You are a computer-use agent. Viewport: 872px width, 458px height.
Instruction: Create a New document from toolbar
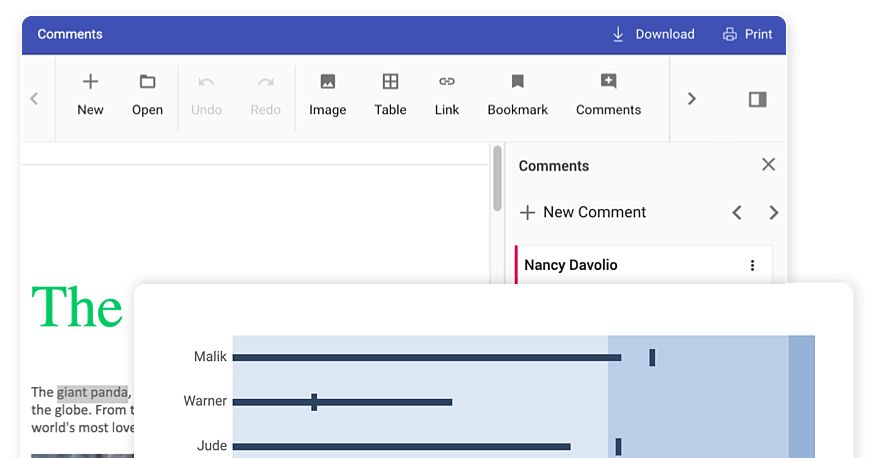click(x=90, y=95)
